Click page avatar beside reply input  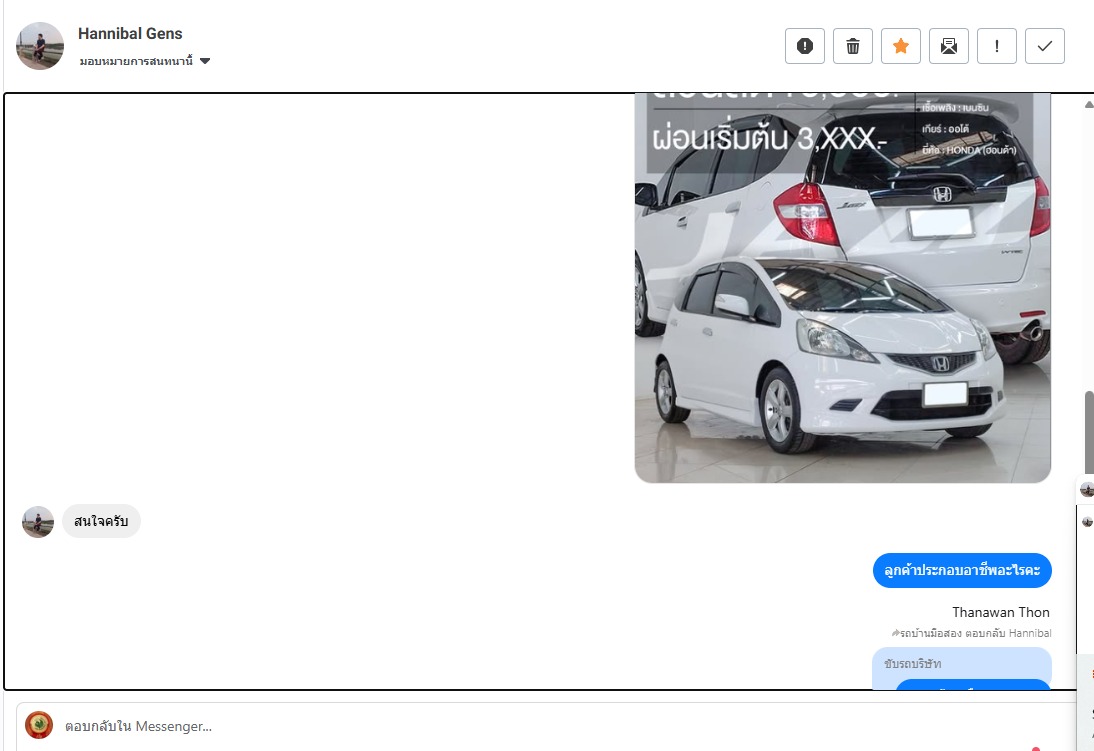39,725
